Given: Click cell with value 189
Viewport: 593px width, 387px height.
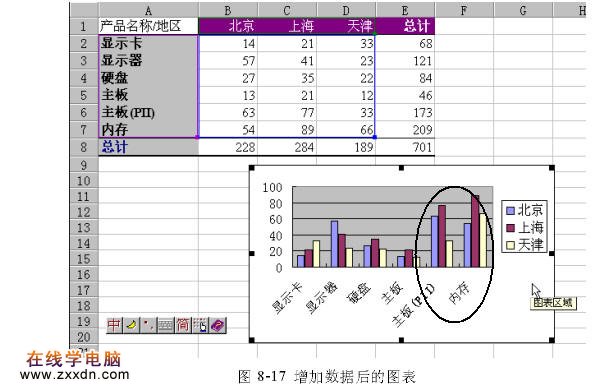Looking at the screenshot, I should [346, 147].
